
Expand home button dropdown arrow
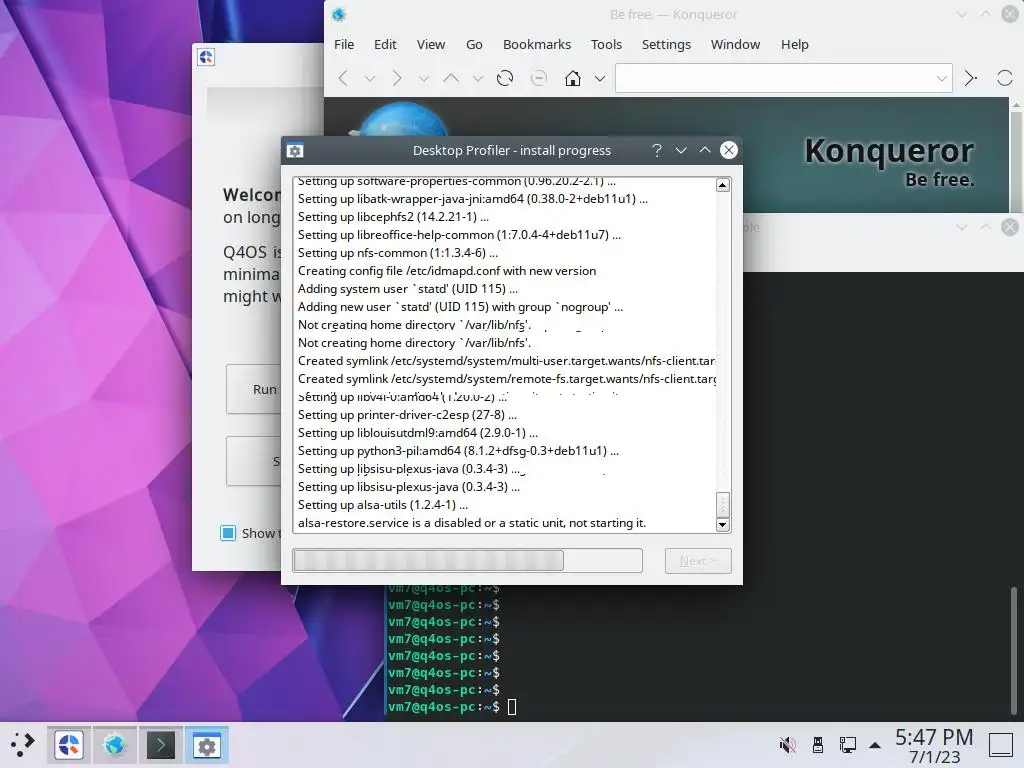tap(600, 79)
